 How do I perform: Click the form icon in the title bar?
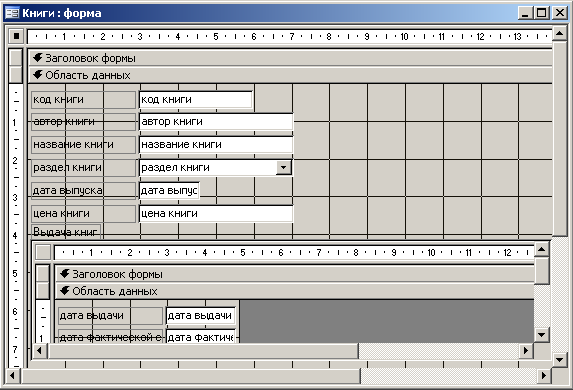tap(12, 13)
